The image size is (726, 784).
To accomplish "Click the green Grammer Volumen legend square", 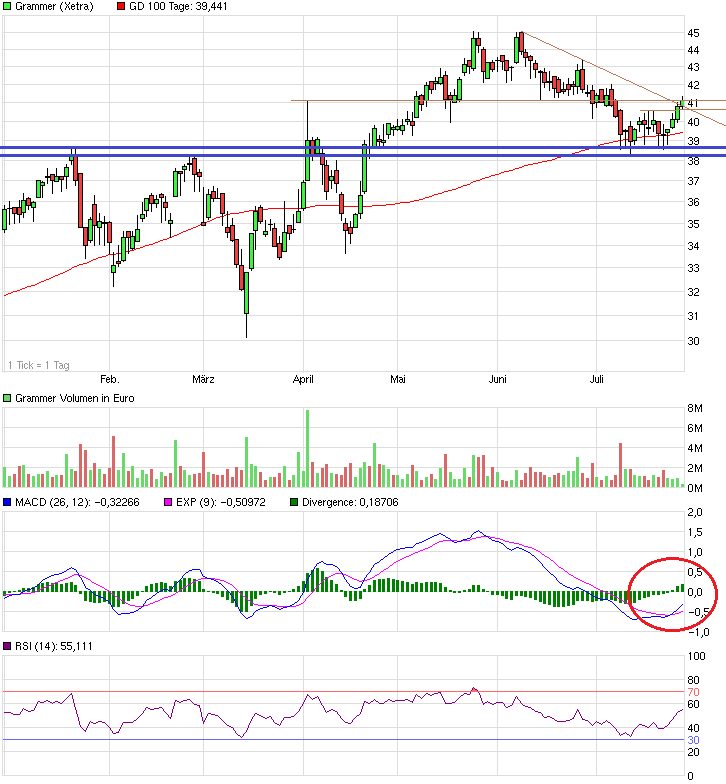I will click(9, 398).
